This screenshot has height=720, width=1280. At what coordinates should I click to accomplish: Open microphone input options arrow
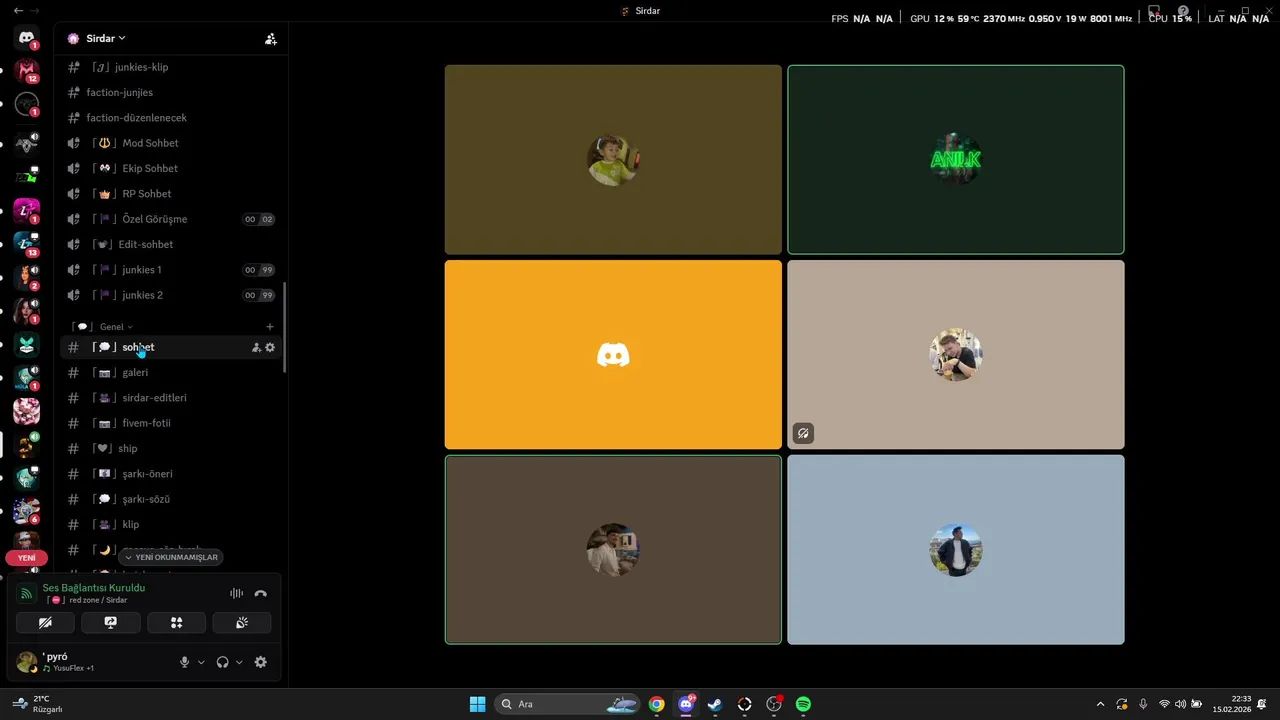coord(201,662)
